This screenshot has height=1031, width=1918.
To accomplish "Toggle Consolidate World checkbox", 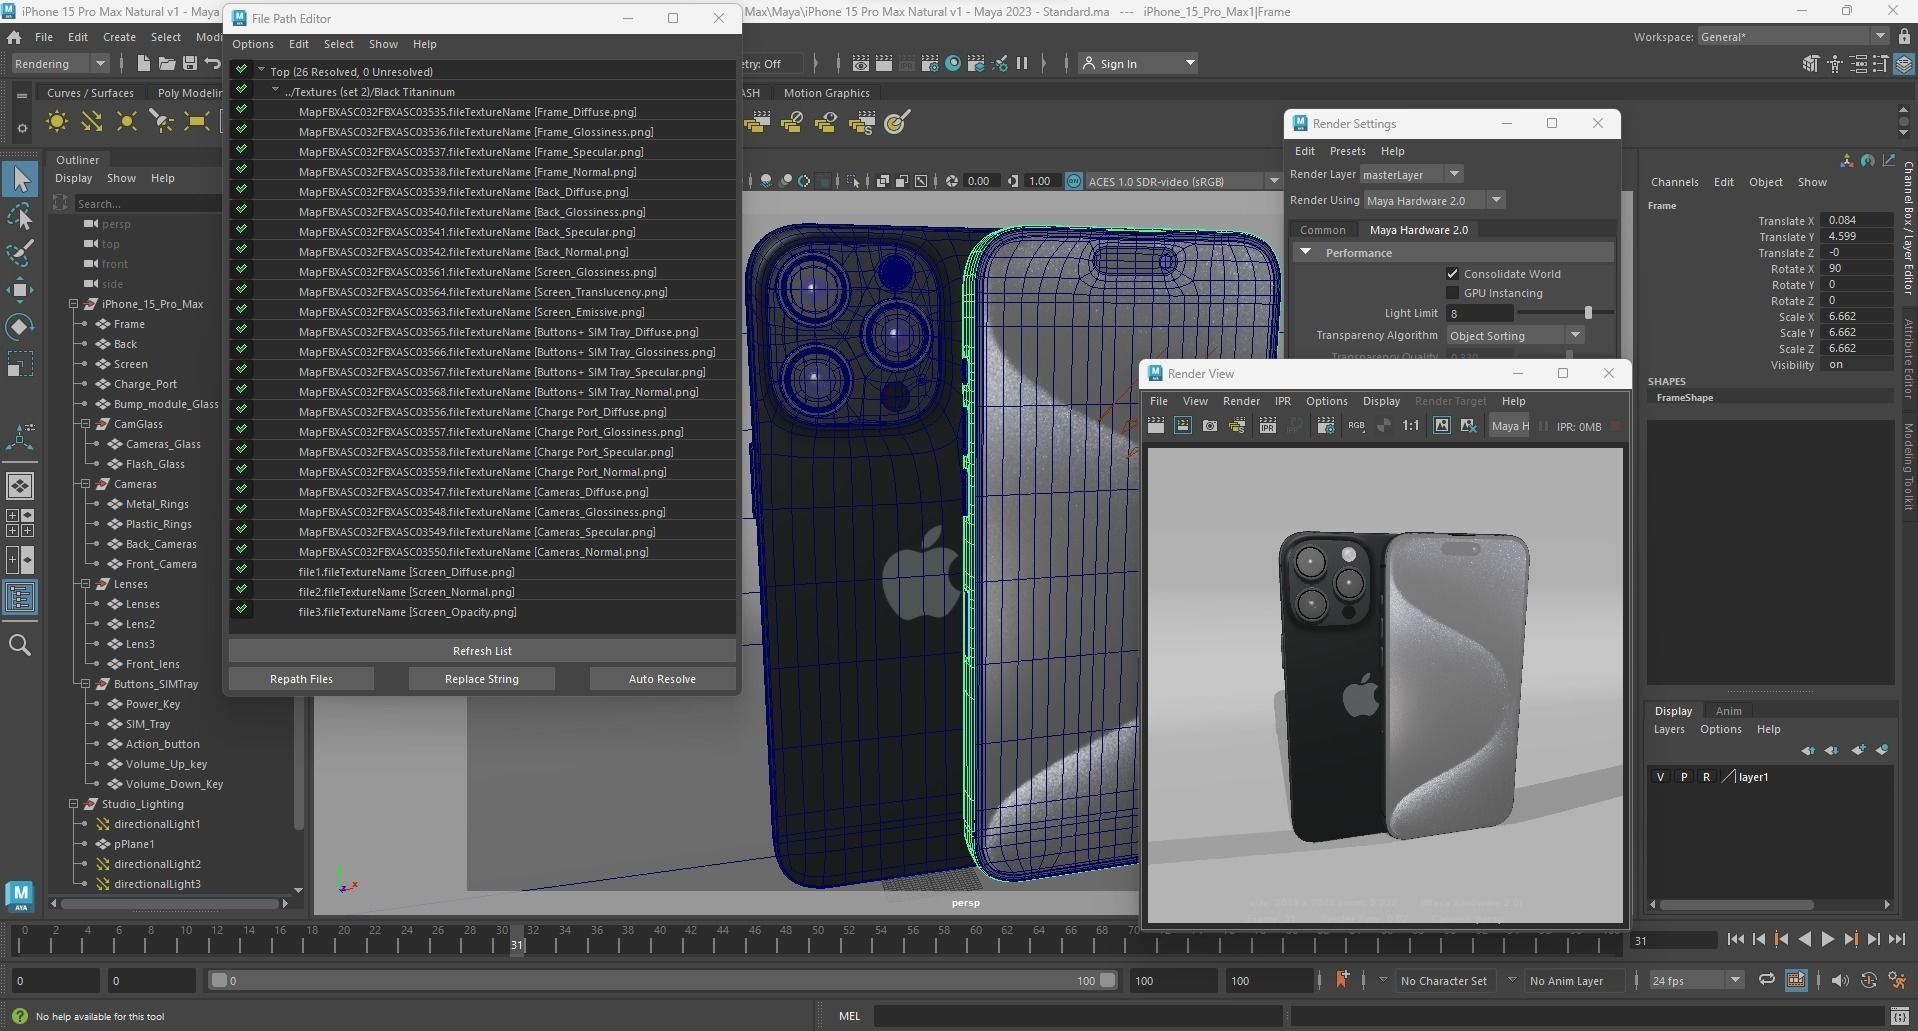I will (1452, 273).
